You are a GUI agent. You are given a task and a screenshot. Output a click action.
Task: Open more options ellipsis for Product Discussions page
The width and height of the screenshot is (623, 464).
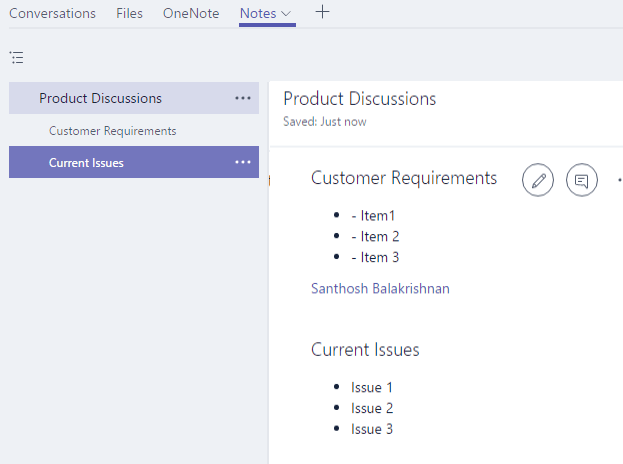click(243, 98)
